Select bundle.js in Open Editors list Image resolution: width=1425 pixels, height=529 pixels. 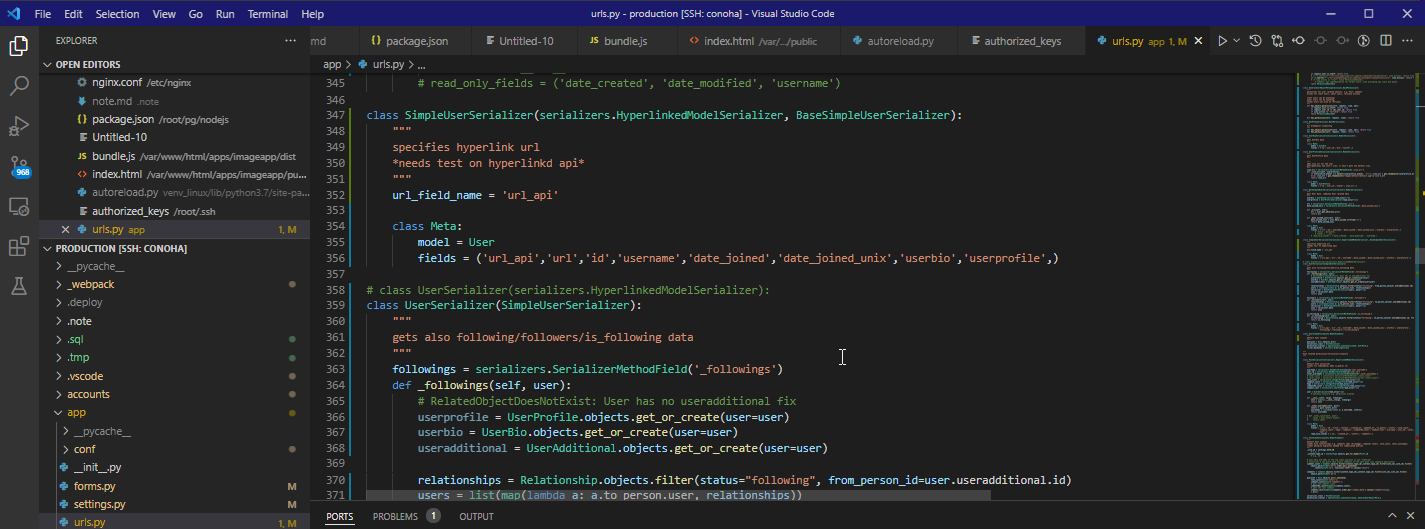point(113,156)
